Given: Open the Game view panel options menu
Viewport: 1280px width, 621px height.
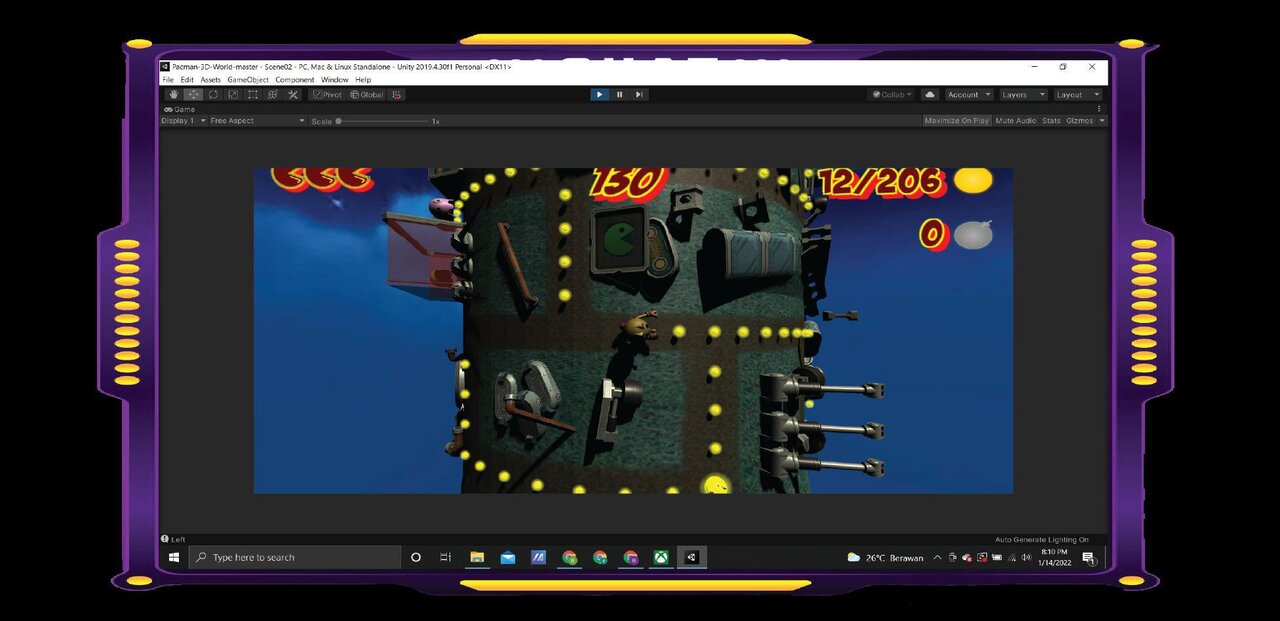Looking at the screenshot, I should point(1099,109).
